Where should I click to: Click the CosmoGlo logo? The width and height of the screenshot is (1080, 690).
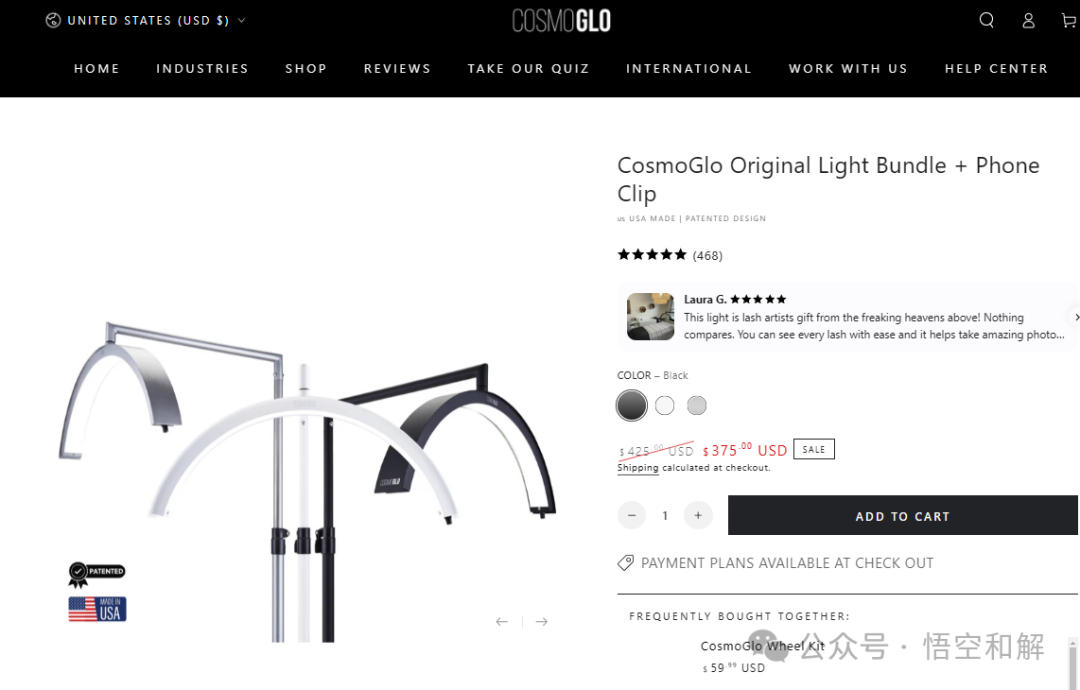click(x=561, y=21)
